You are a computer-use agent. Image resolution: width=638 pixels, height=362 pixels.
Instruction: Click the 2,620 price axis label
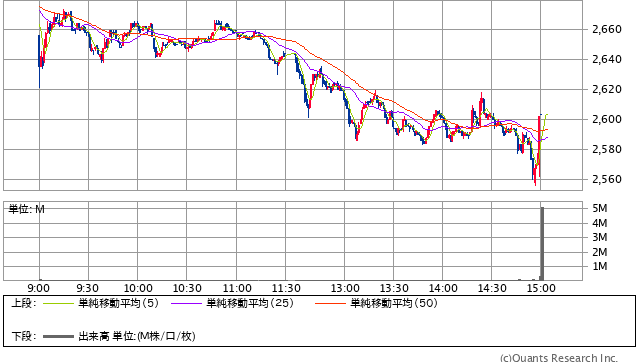(x=607, y=89)
